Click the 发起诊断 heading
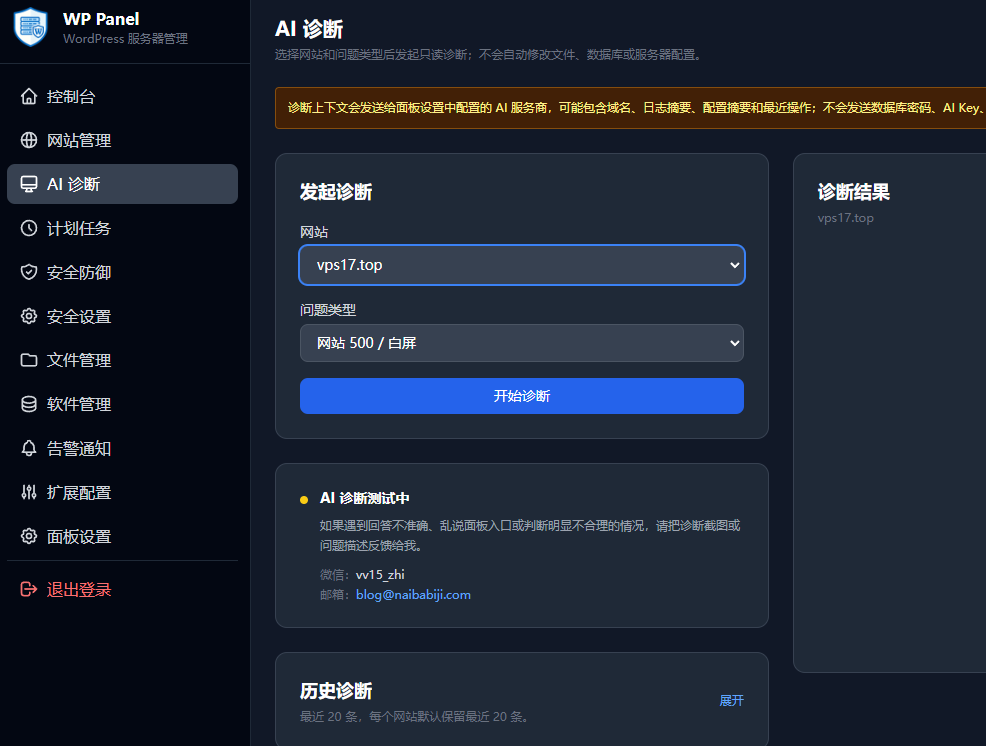Image resolution: width=986 pixels, height=746 pixels. point(336,192)
